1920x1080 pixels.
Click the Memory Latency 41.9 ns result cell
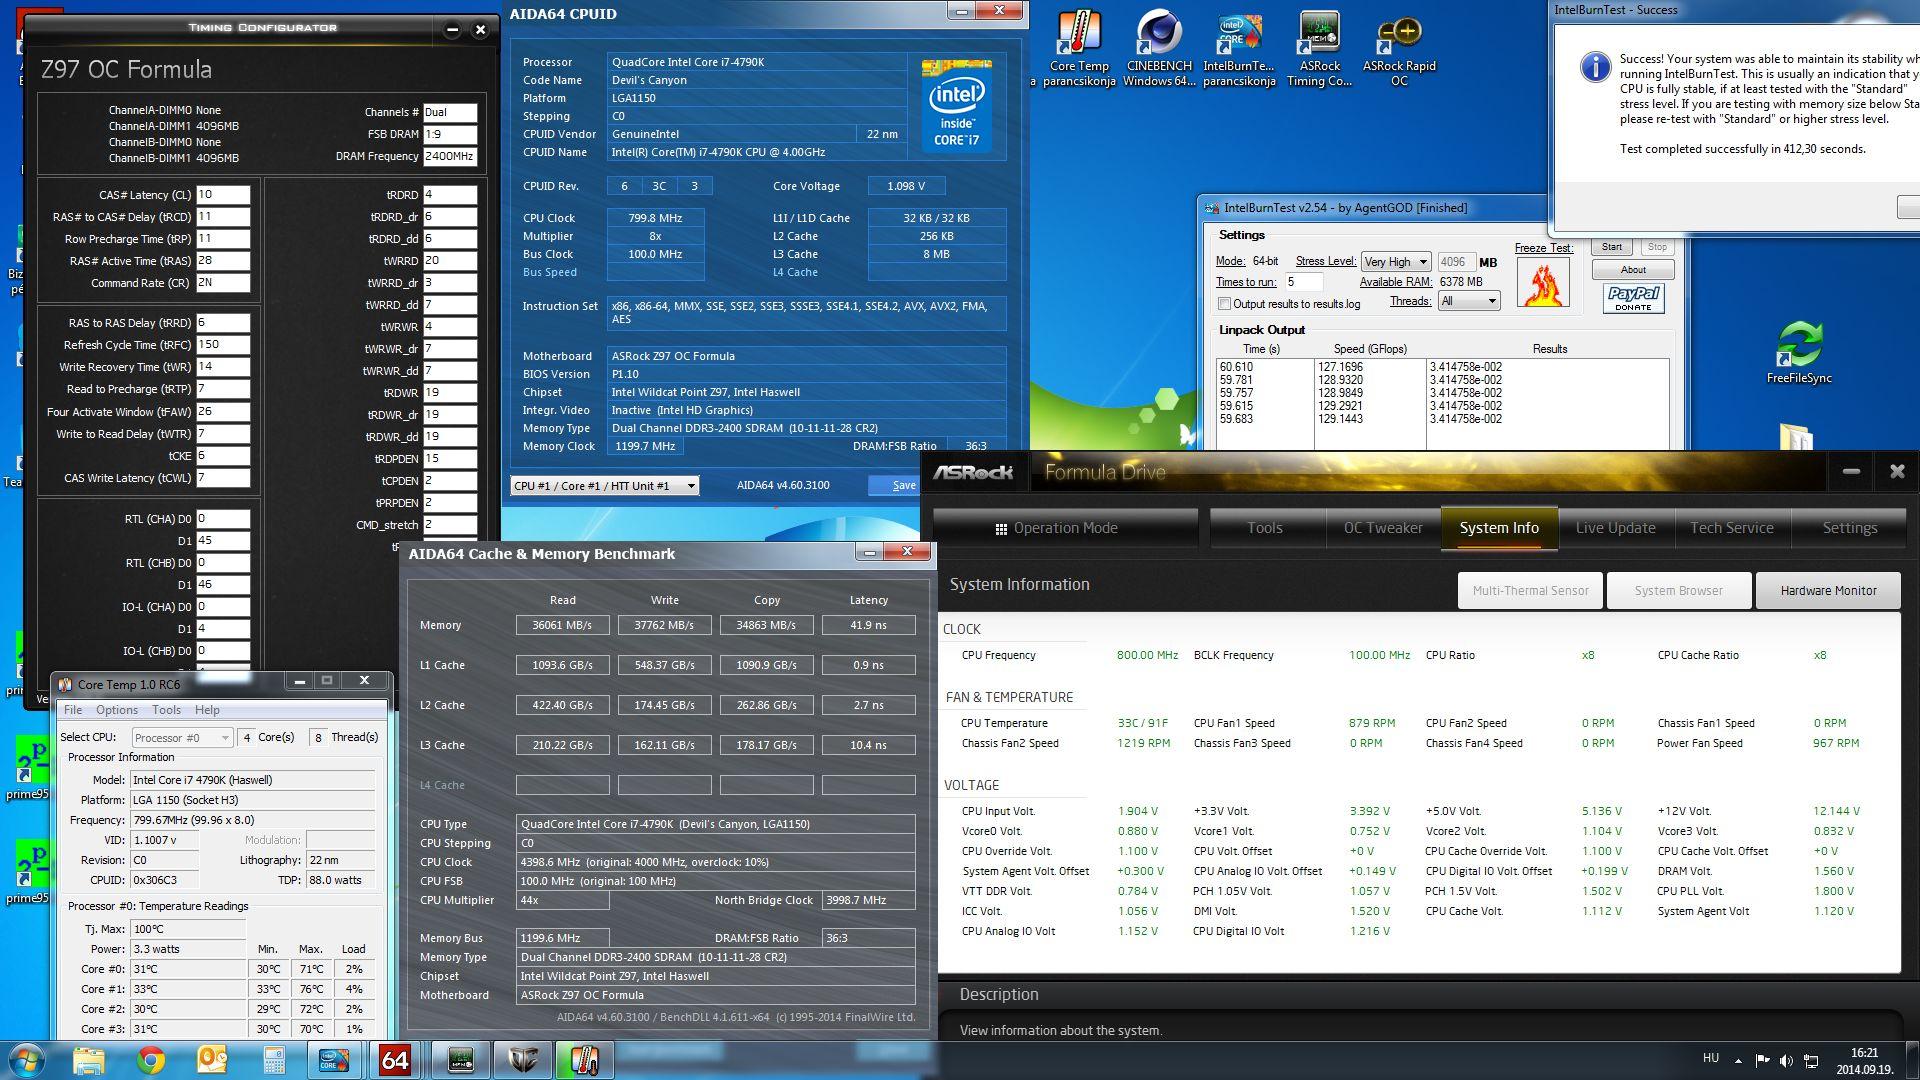[x=868, y=625]
